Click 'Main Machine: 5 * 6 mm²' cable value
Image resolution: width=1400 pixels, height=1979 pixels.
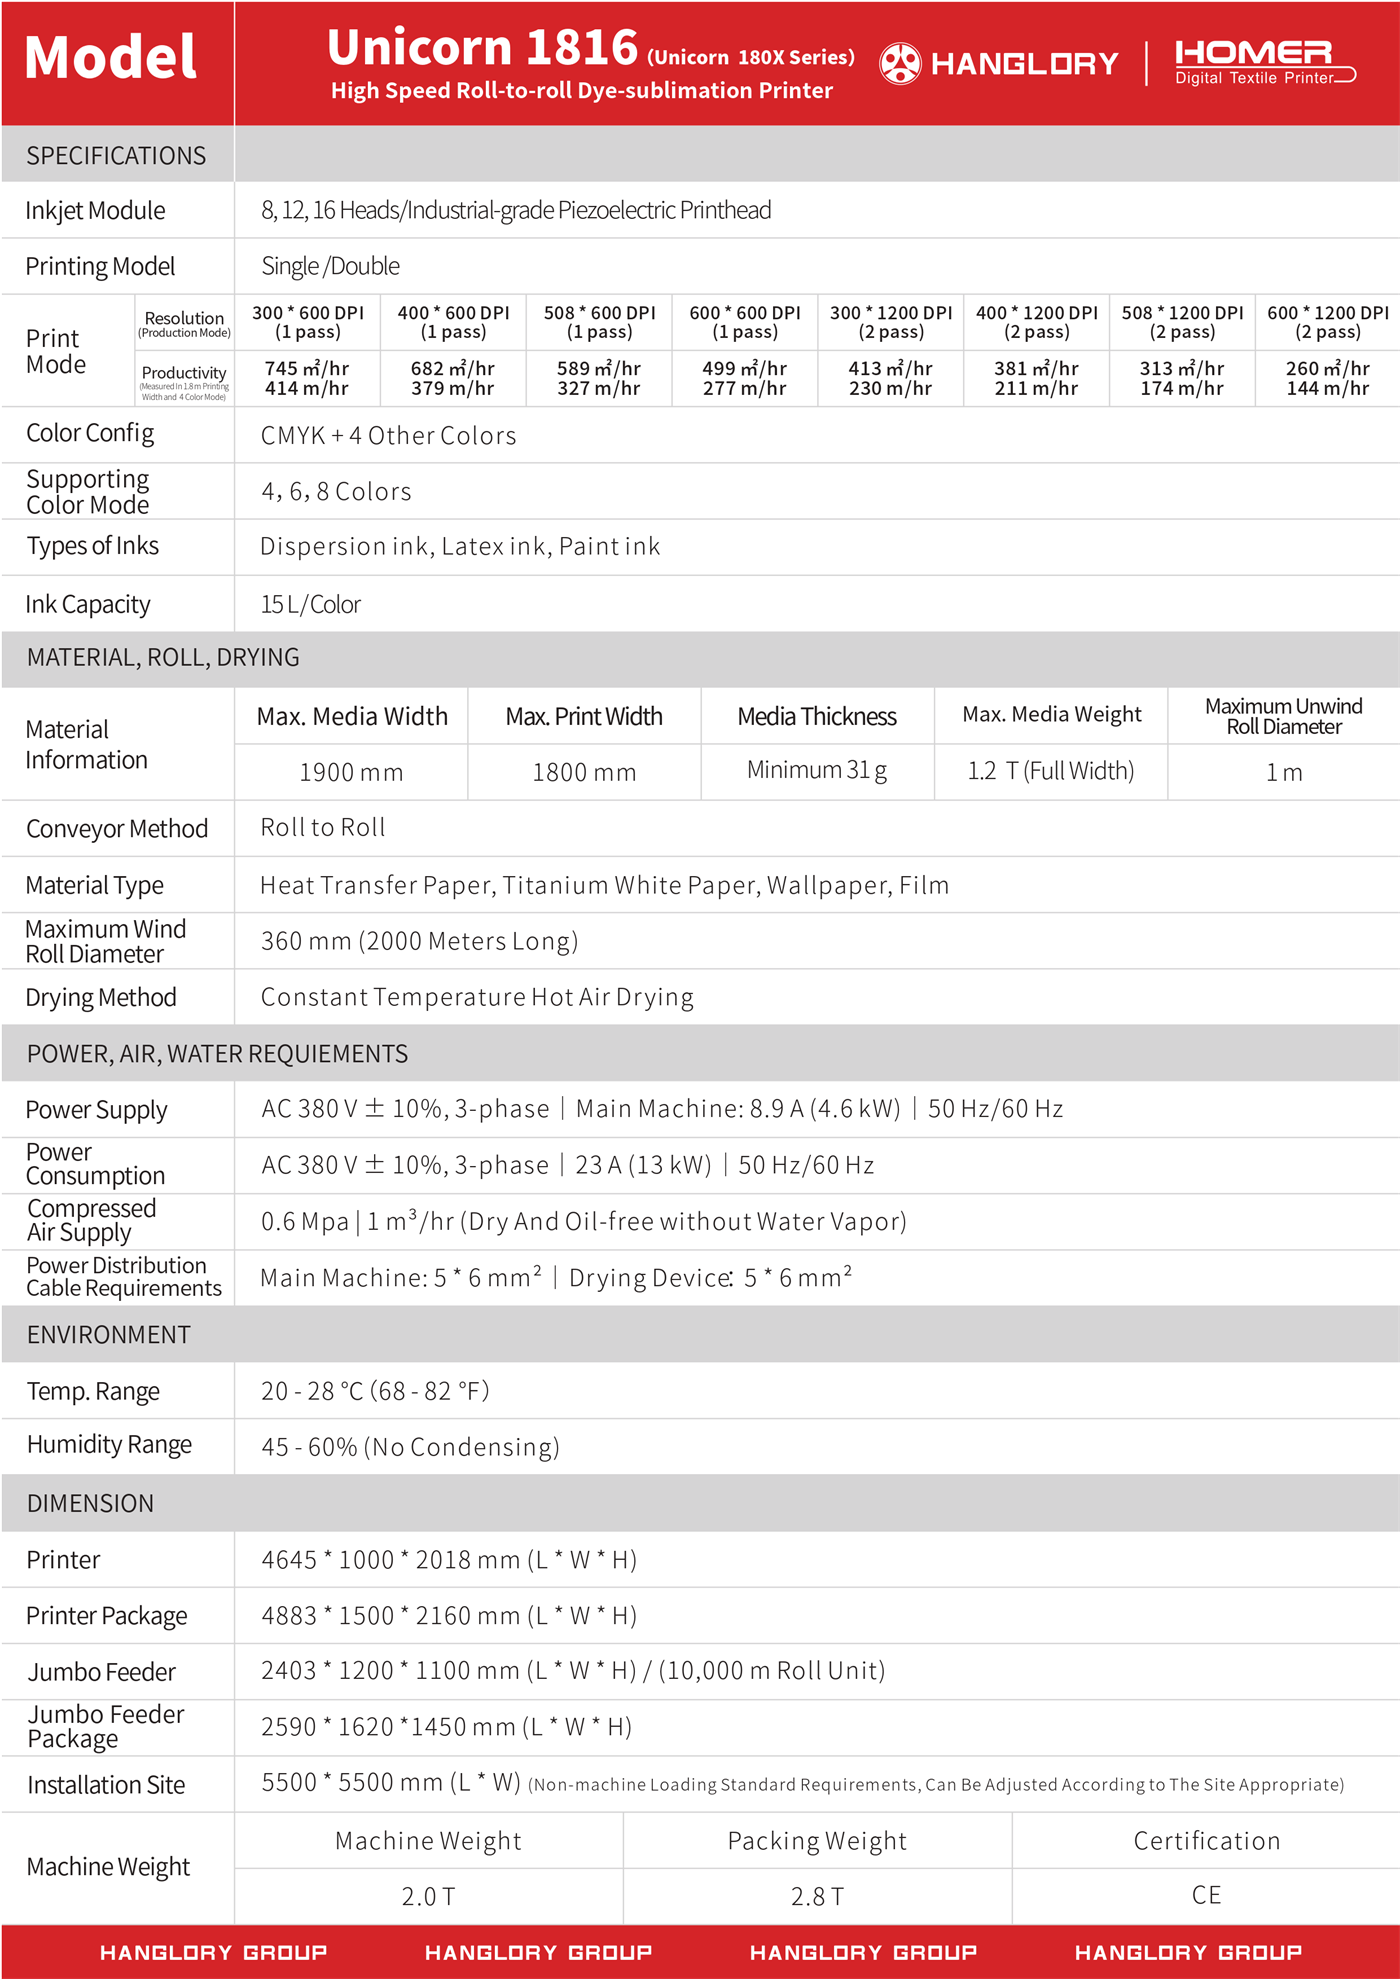point(401,1277)
